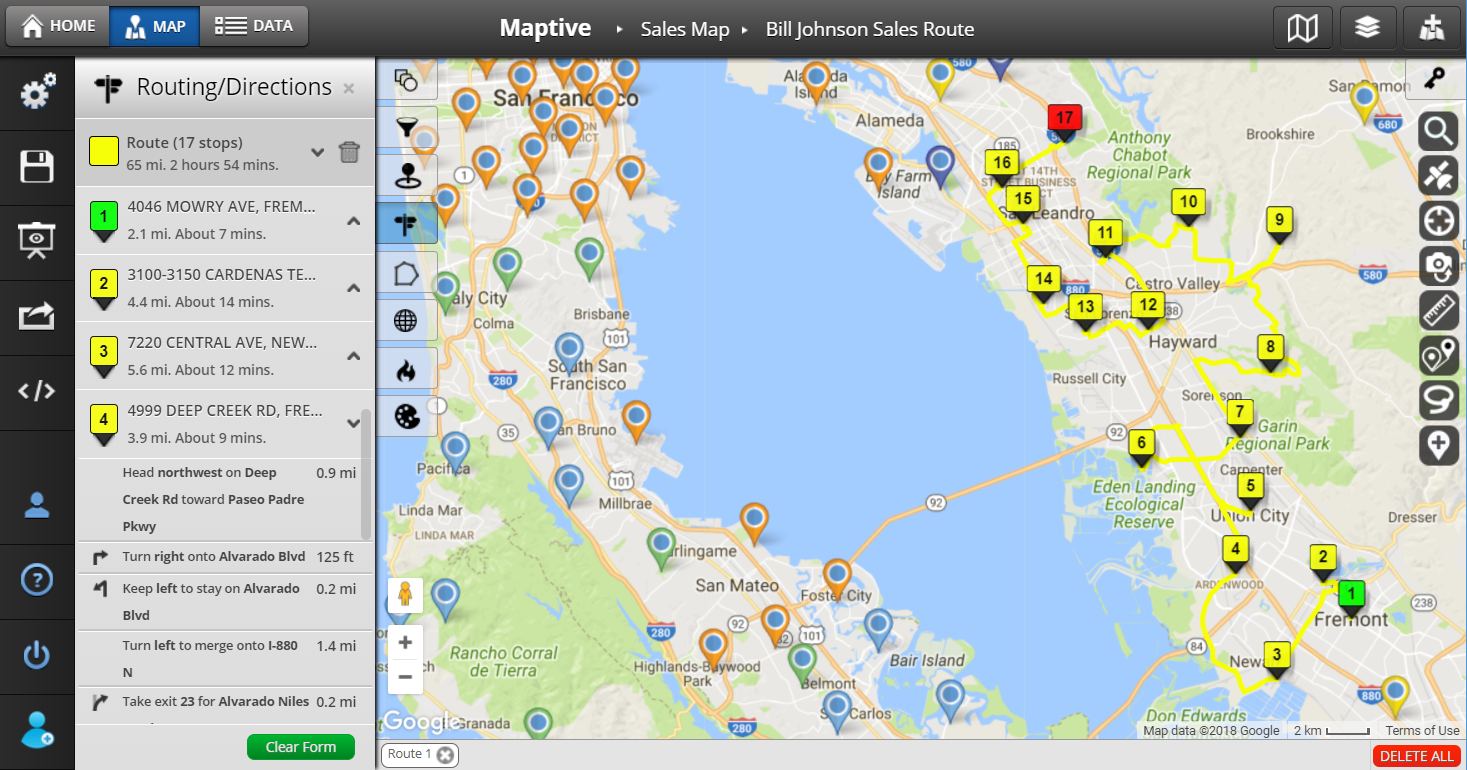The image size is (1467, 770).
Task: Select the globe boundary tool
Action: (x=406, y=320)
